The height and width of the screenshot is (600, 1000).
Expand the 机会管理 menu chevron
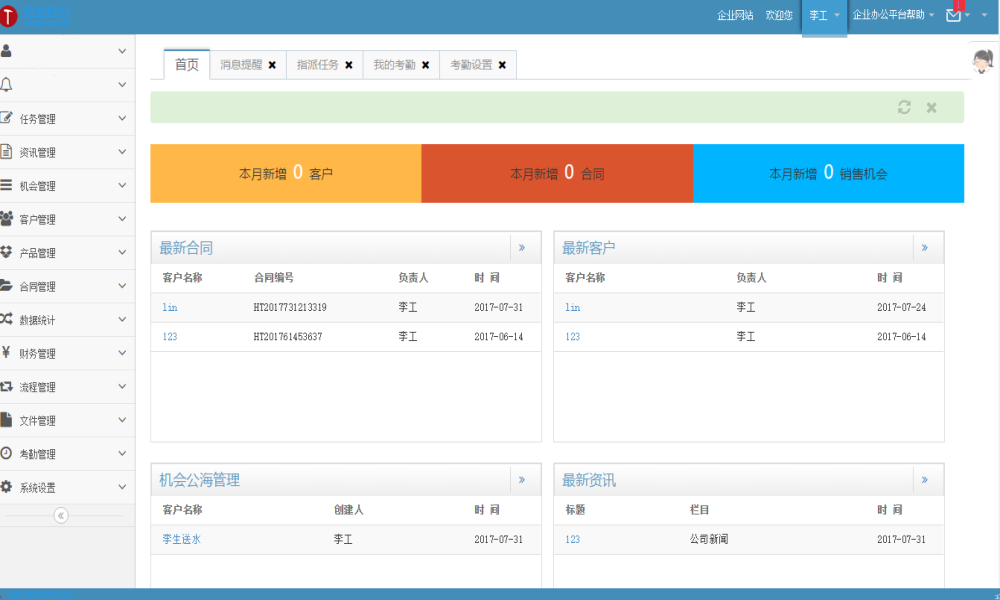pyautogui.click(x=122, y=185)
